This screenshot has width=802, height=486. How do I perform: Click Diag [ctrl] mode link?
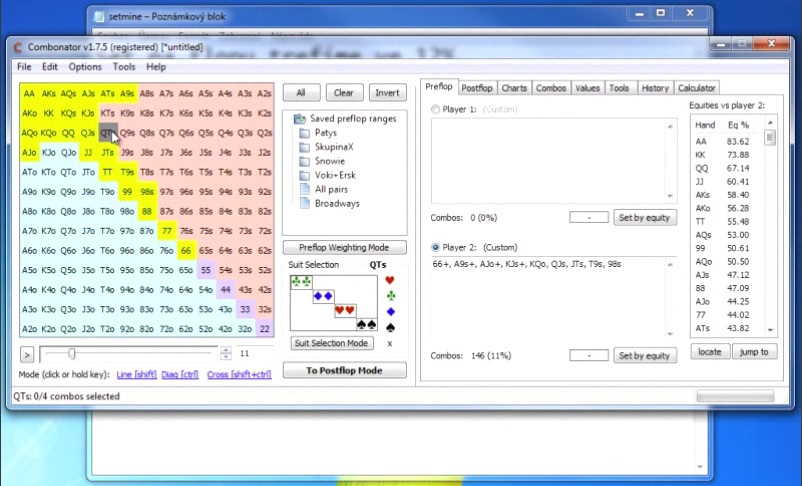(180, 375)
